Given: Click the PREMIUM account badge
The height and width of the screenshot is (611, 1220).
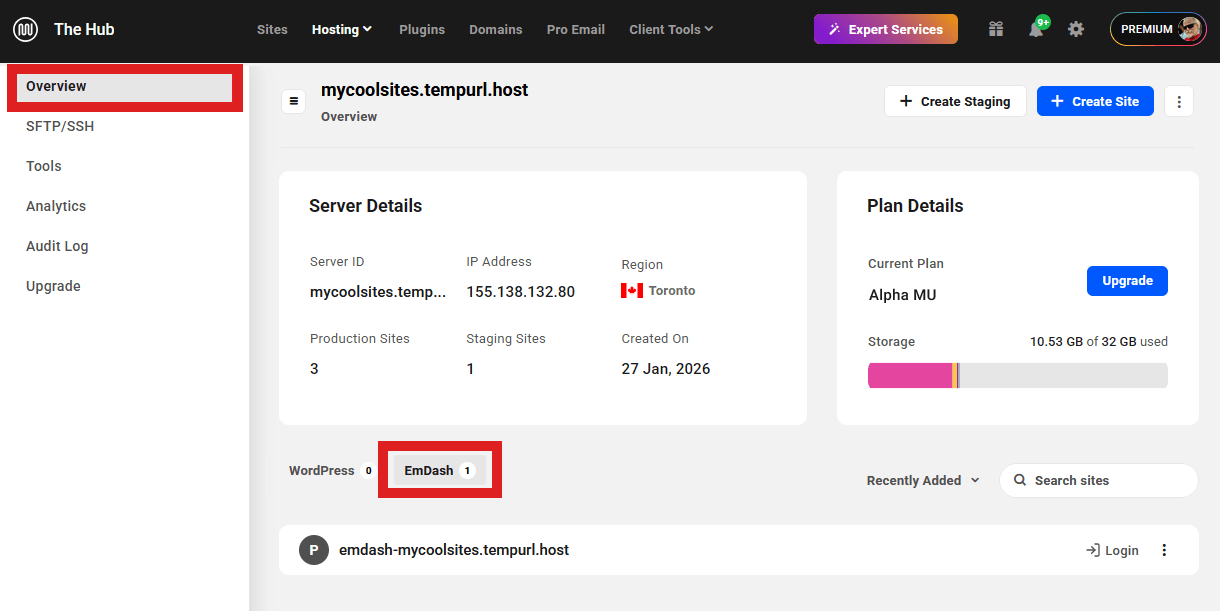Looking at the screenshot, I should [1158, 29].
